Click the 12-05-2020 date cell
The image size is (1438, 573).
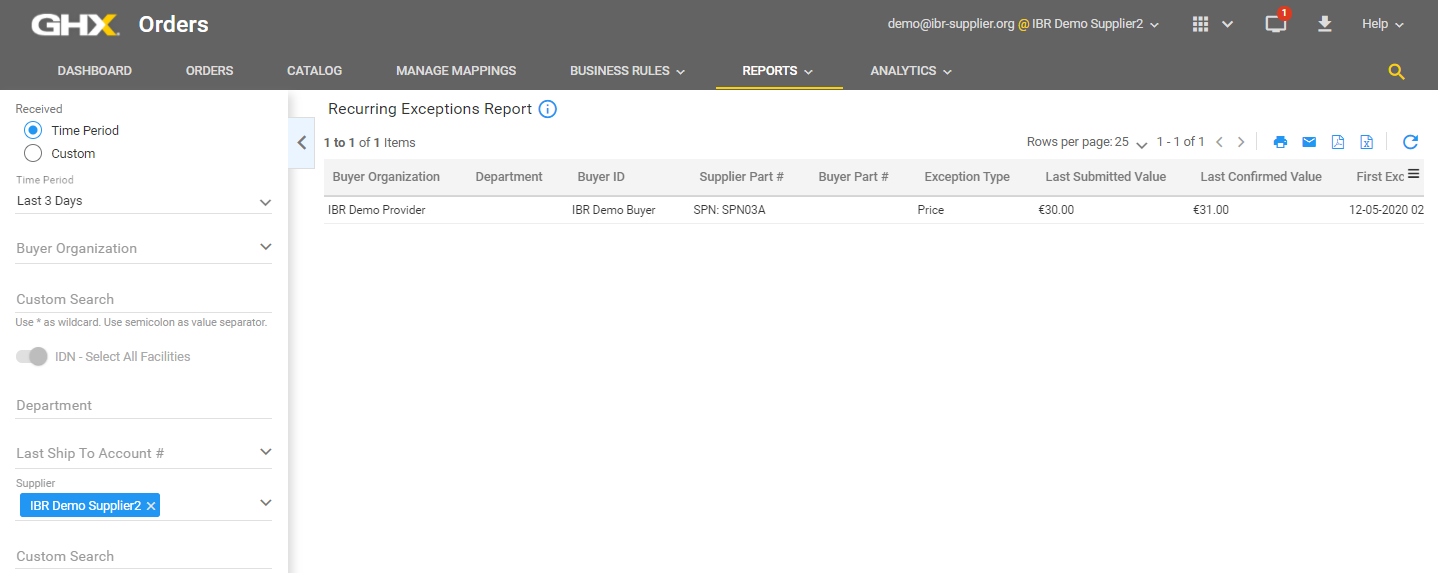tap(1386, 210)
